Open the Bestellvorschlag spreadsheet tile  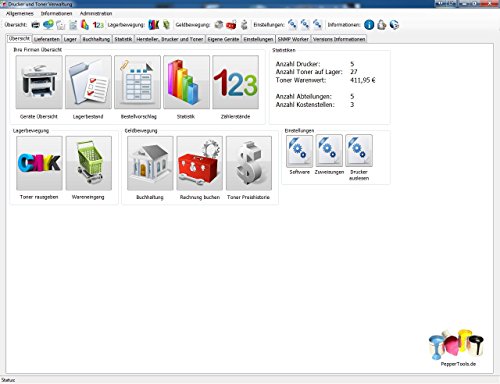point(137,82)
